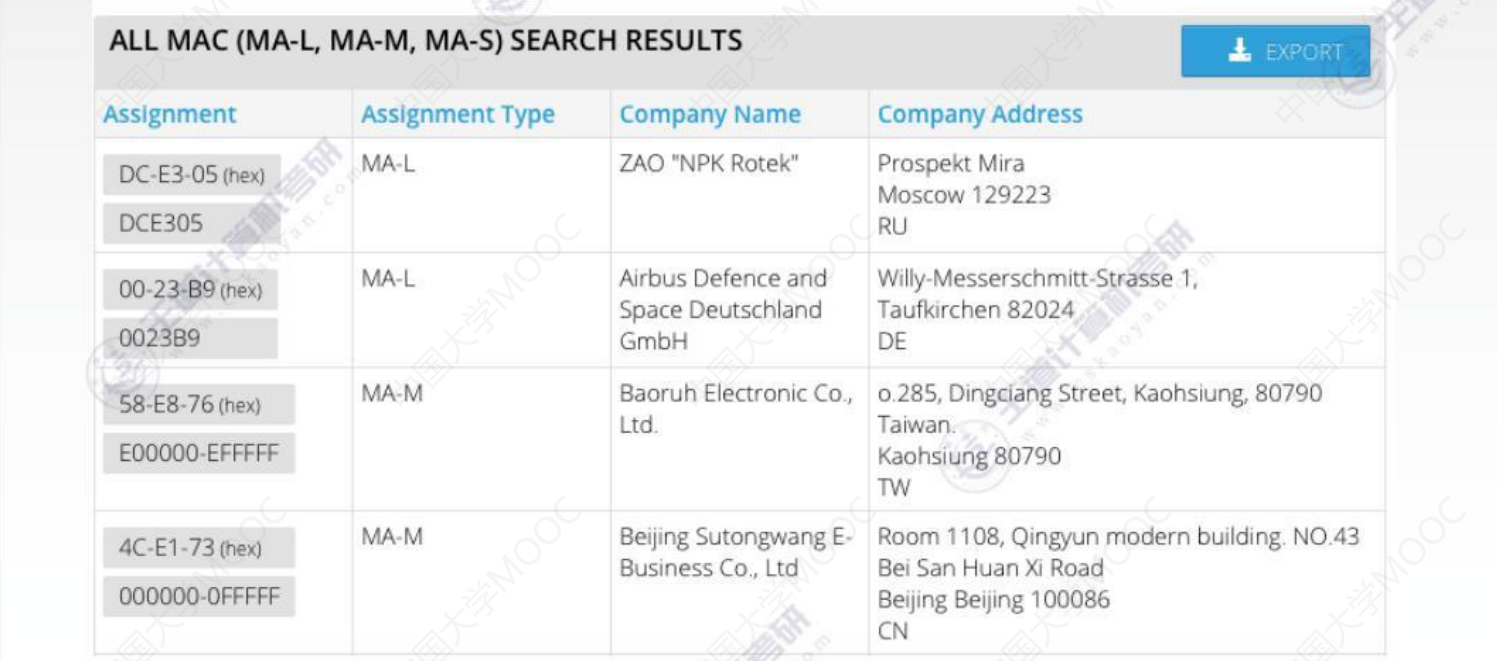This screenshot has height=661, width=1497.
Task: Select the 58-E8-76 (hex) assignment box
Action: [x=198, y=405]
